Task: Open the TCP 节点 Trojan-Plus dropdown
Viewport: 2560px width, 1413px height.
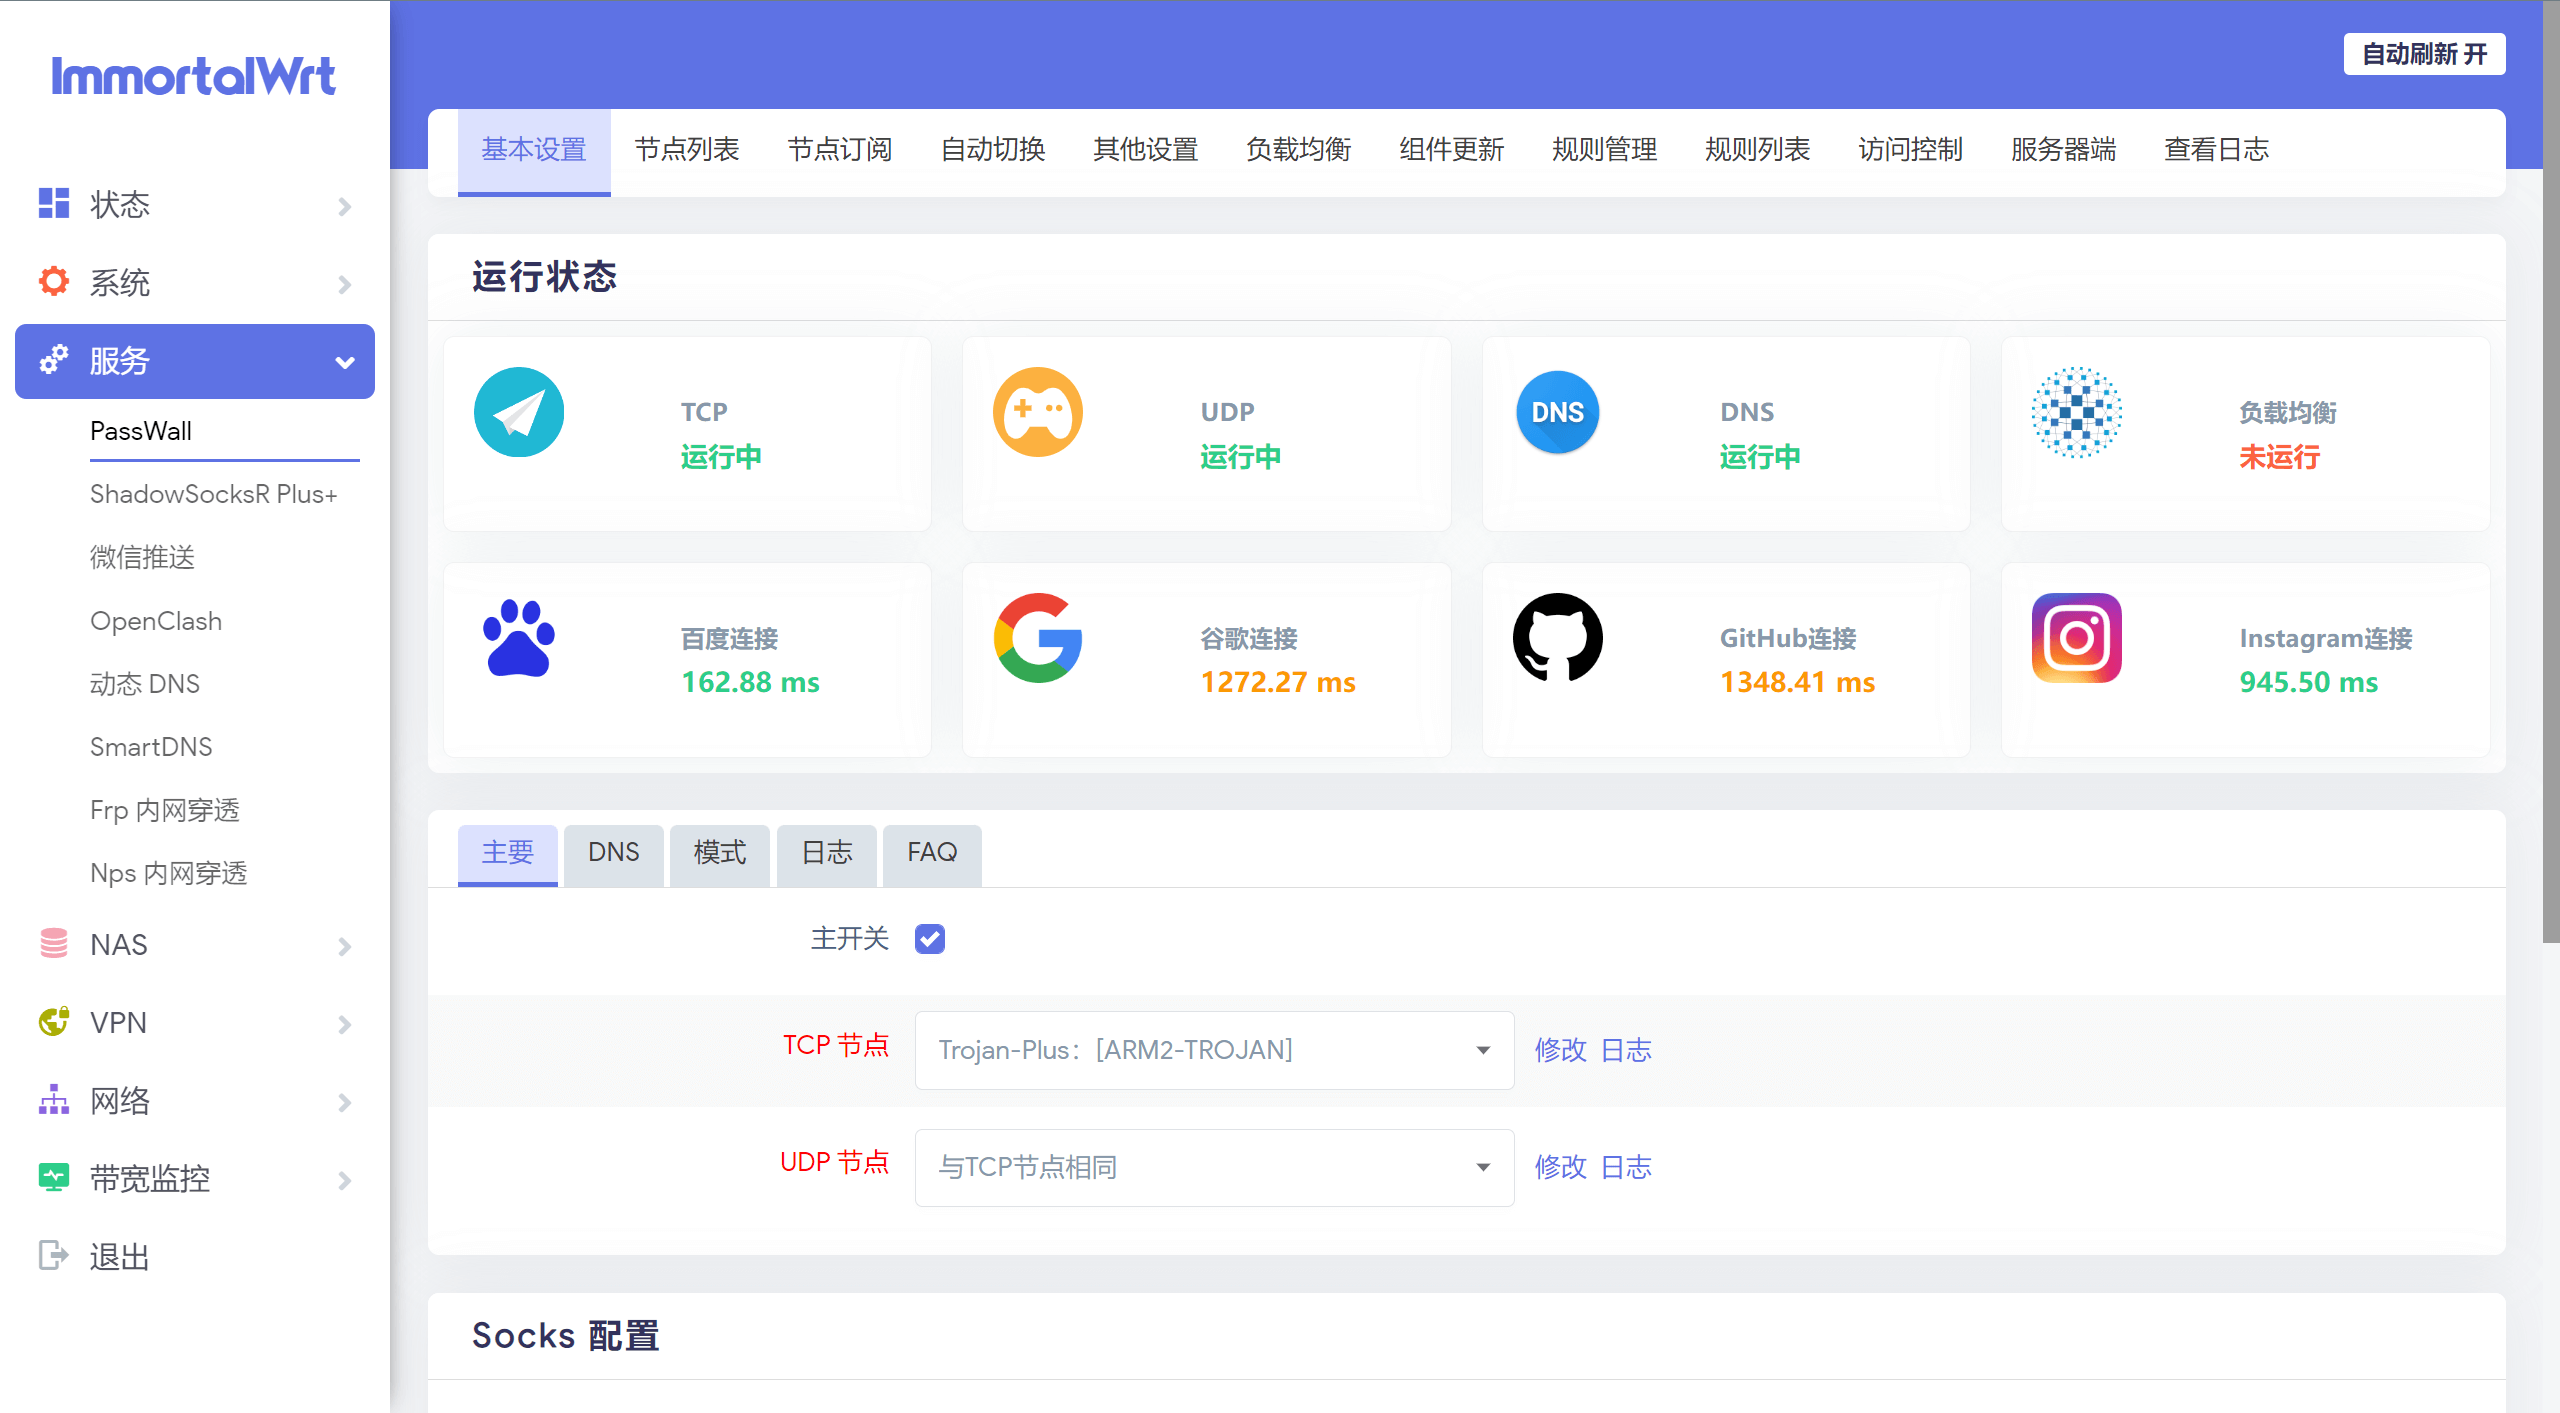Action: [x=1214, y=1050]
